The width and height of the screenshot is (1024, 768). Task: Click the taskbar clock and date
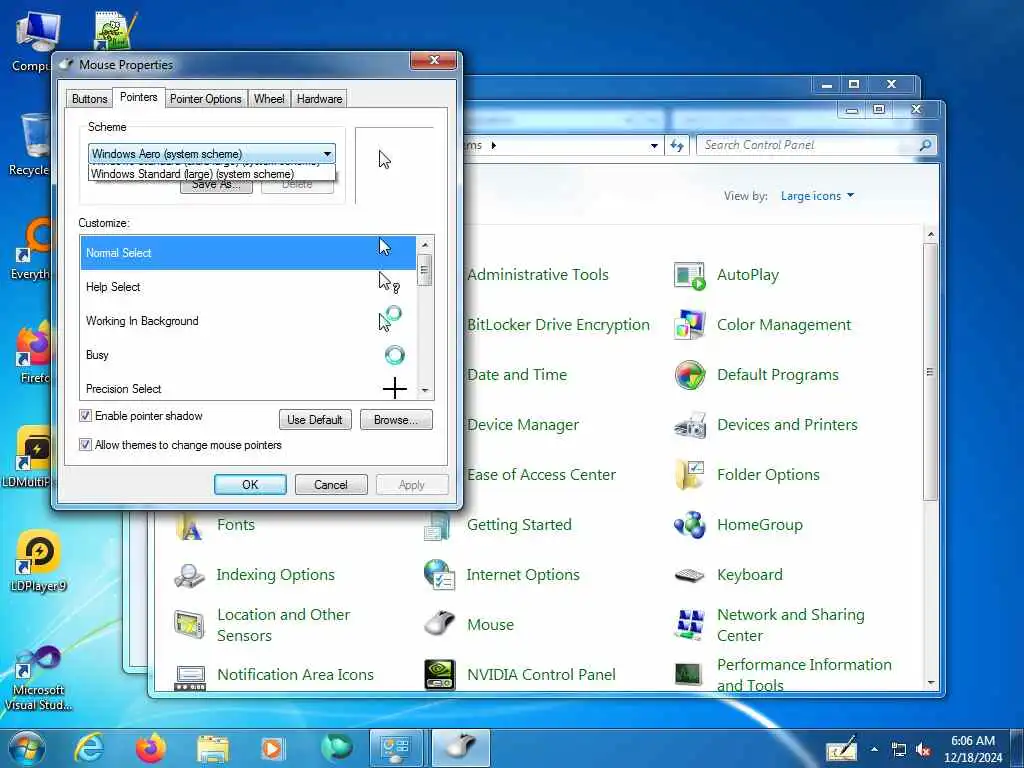click(x=973, y=749)
